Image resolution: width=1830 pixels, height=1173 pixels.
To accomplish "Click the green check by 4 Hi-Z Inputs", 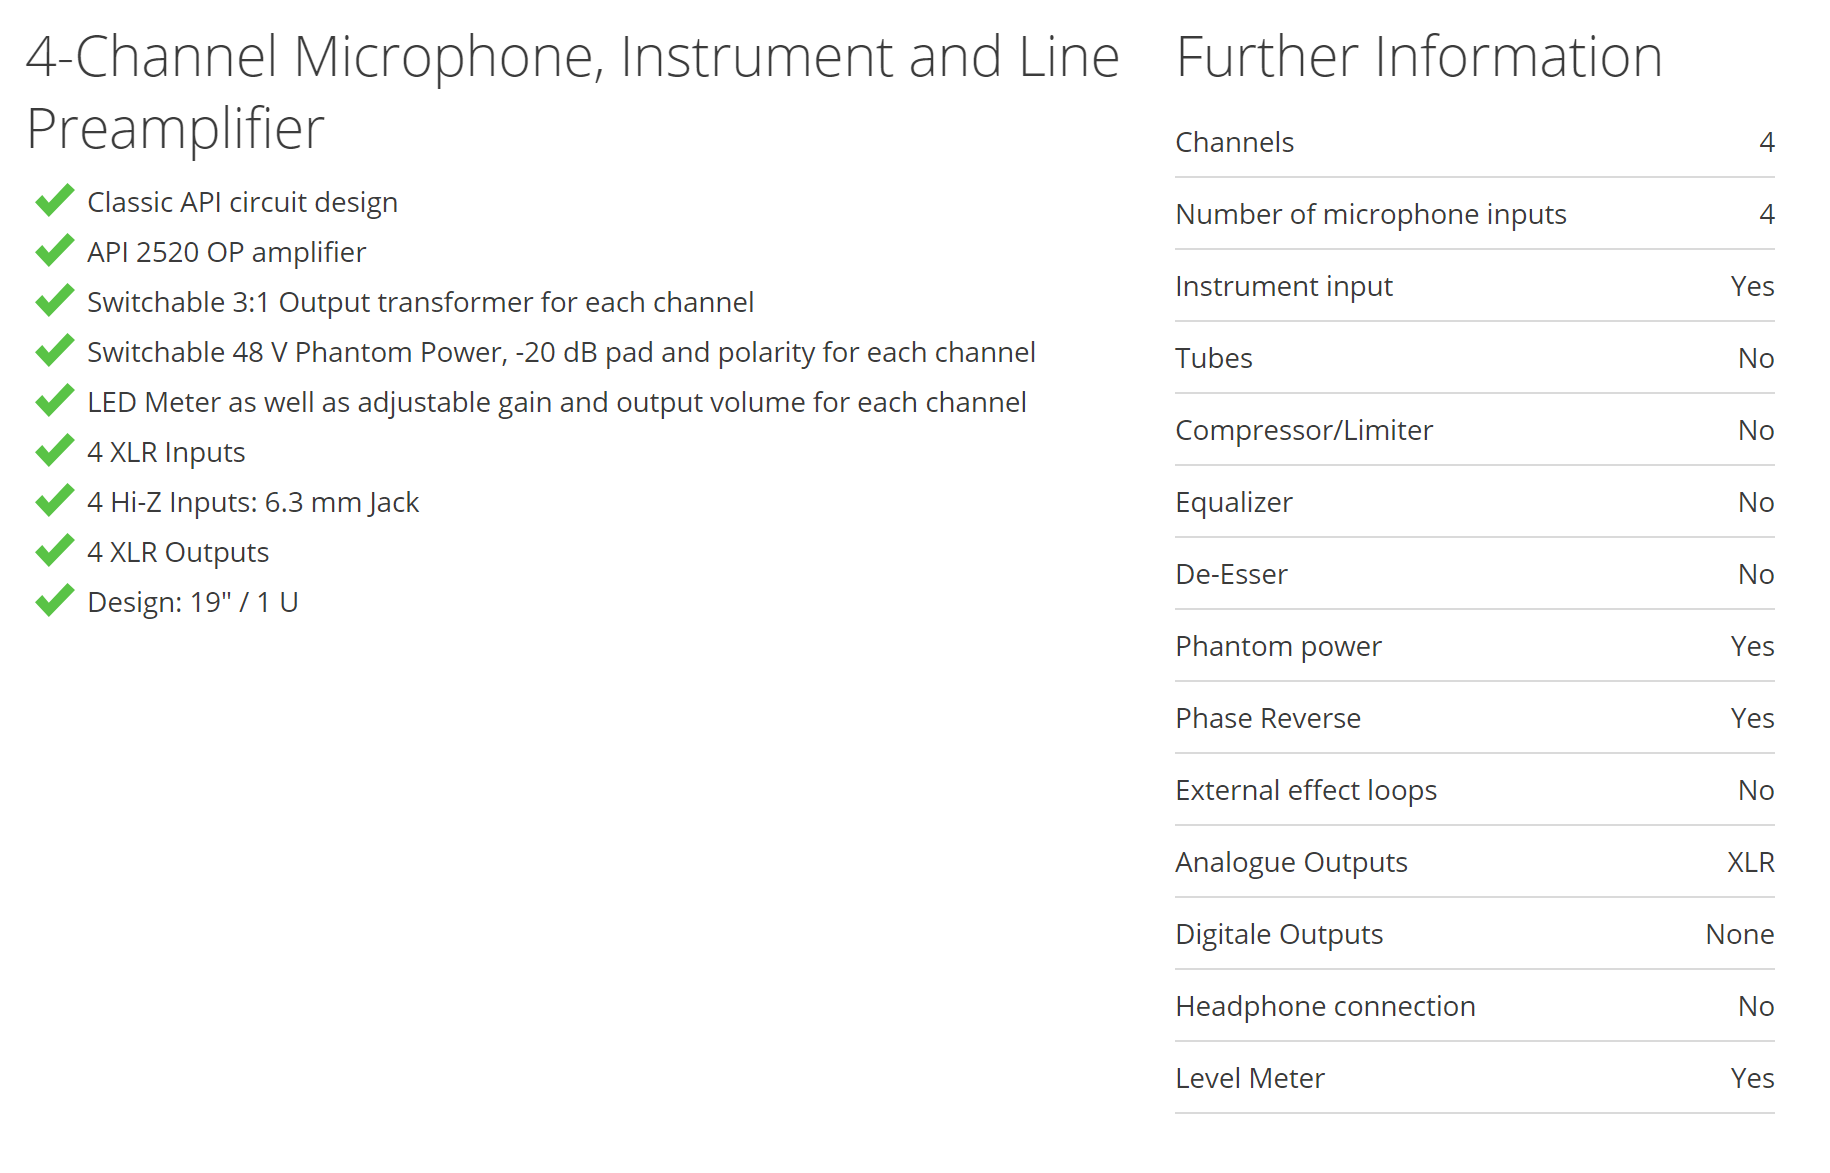I will click(55, 500).
